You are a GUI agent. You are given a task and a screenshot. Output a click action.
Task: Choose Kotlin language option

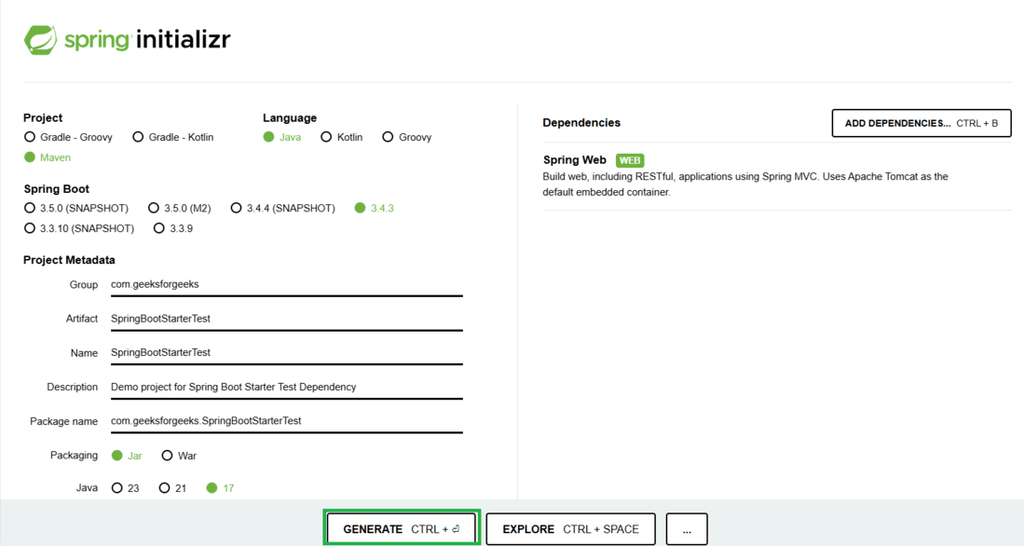tap(342, 137)
